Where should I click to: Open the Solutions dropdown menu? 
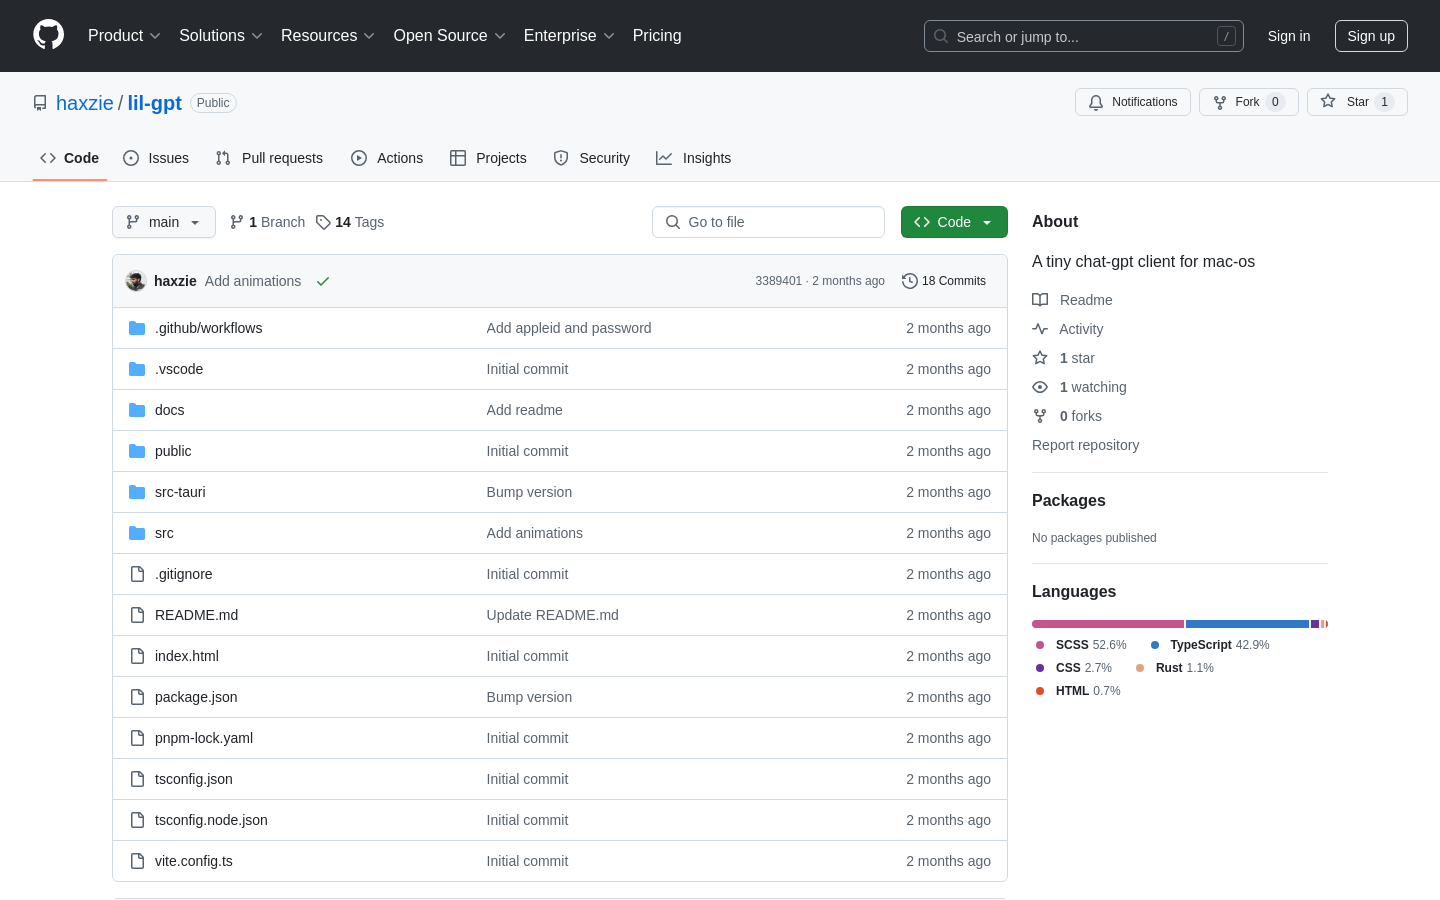[x=221, y=36]
